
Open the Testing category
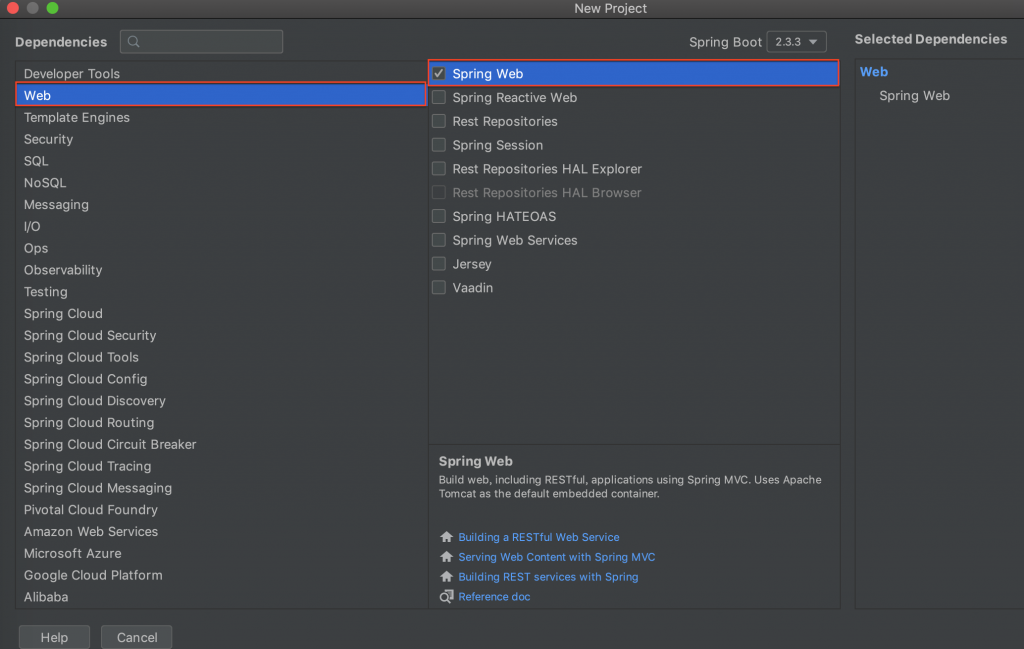point(221,292)
